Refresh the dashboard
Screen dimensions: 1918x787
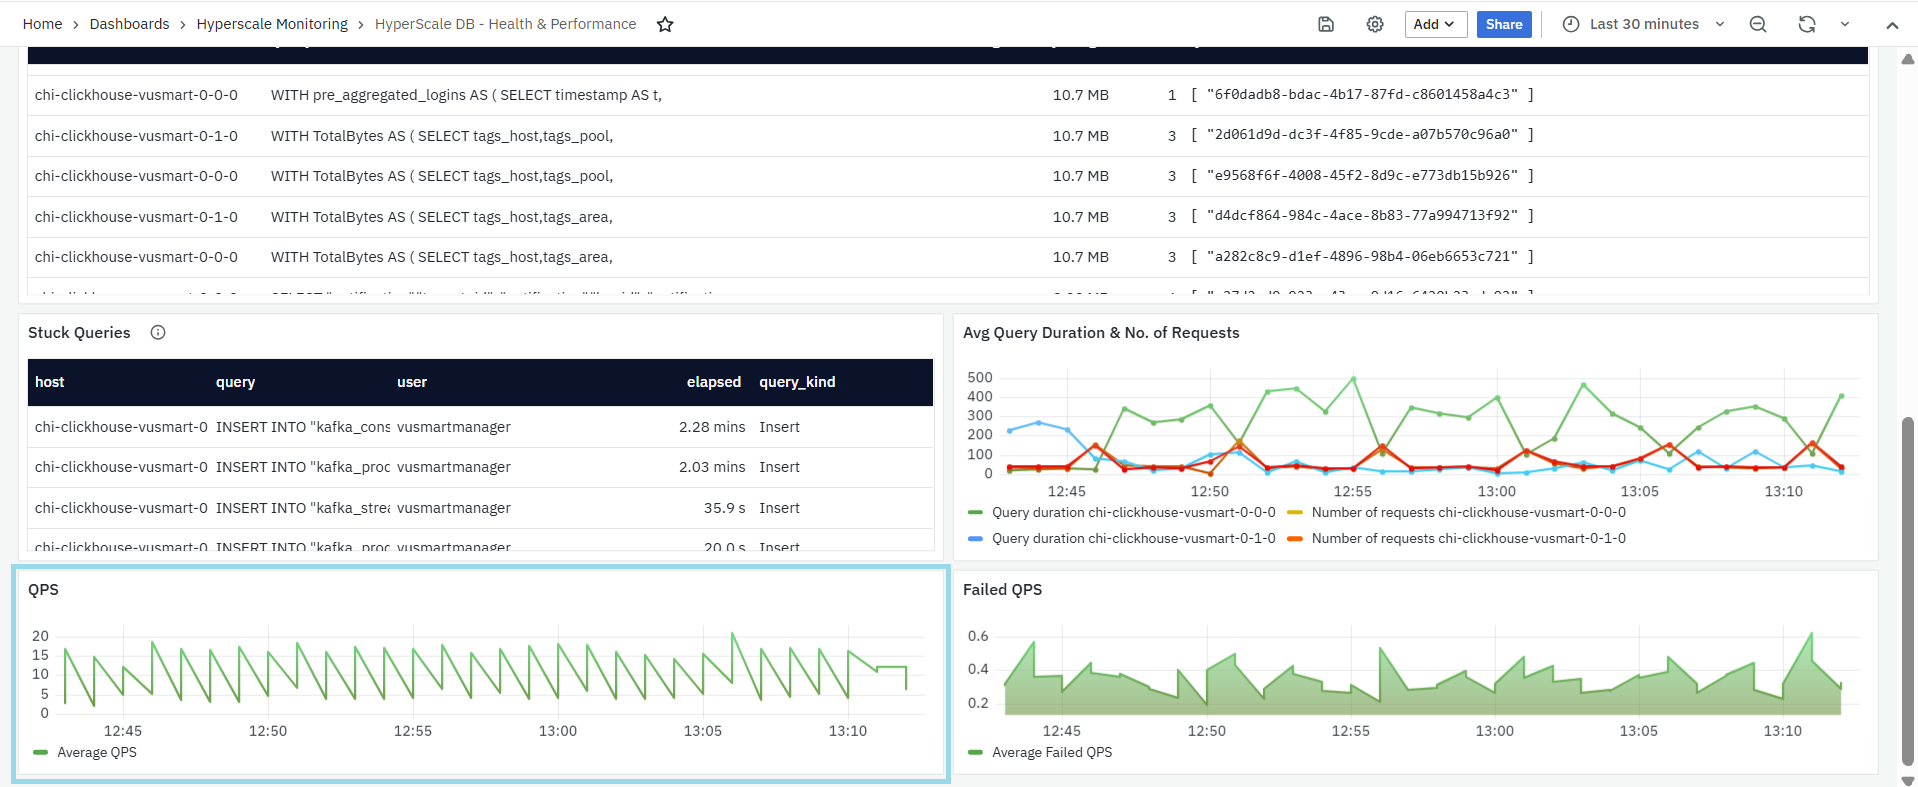point(1806,25)
